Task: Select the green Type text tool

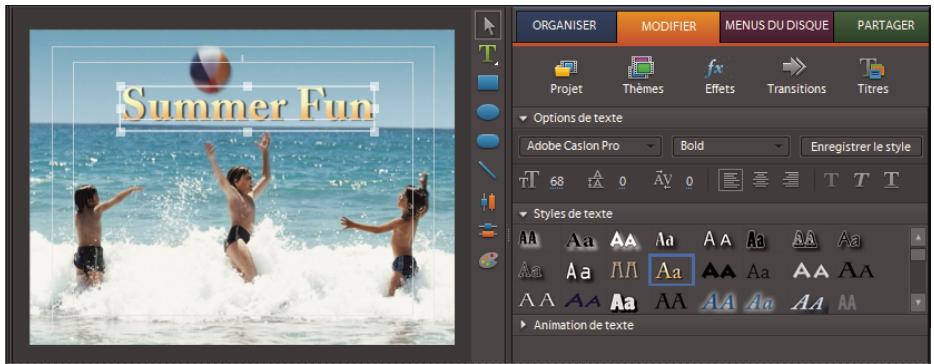Action: tap(488, 54)
